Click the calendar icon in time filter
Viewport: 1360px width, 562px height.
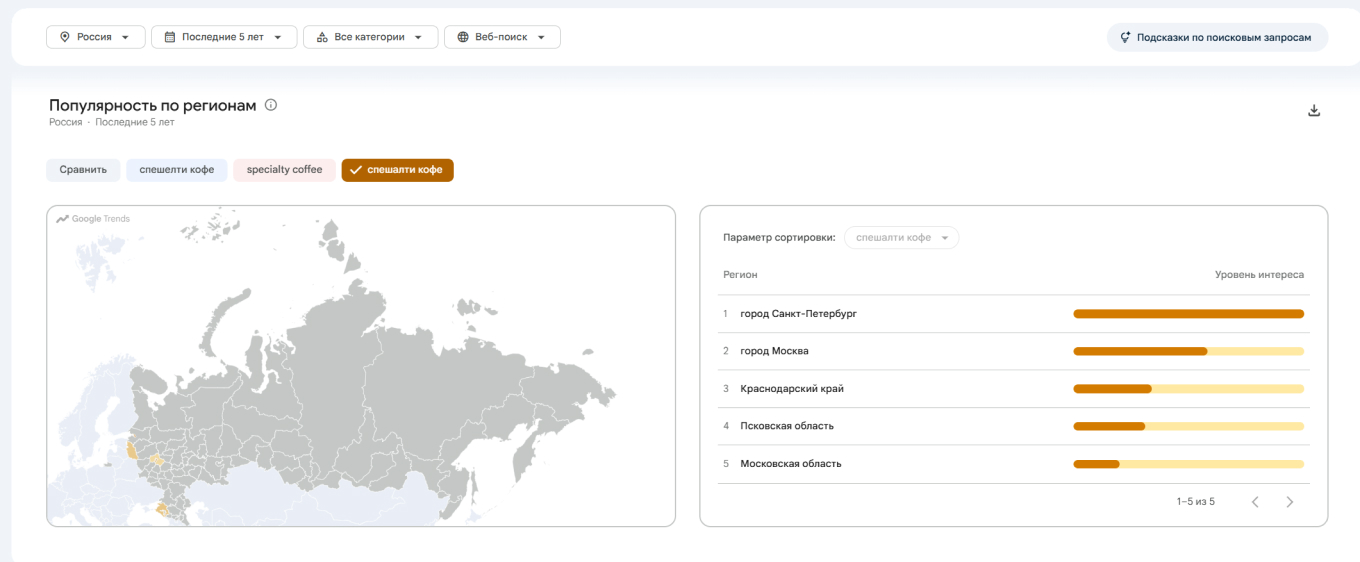pos(170,37)
